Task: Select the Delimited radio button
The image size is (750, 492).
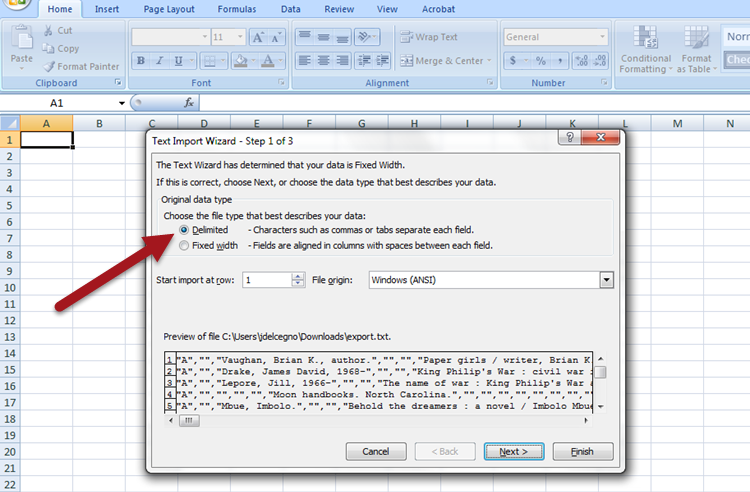Action: point(184,230)
